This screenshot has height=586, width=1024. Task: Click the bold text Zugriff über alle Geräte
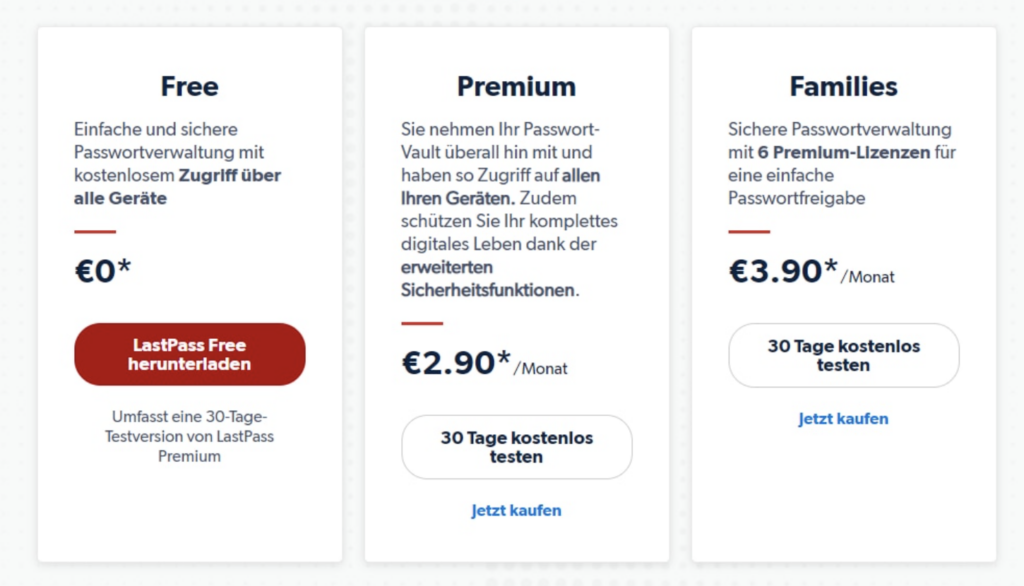(177, 187)
